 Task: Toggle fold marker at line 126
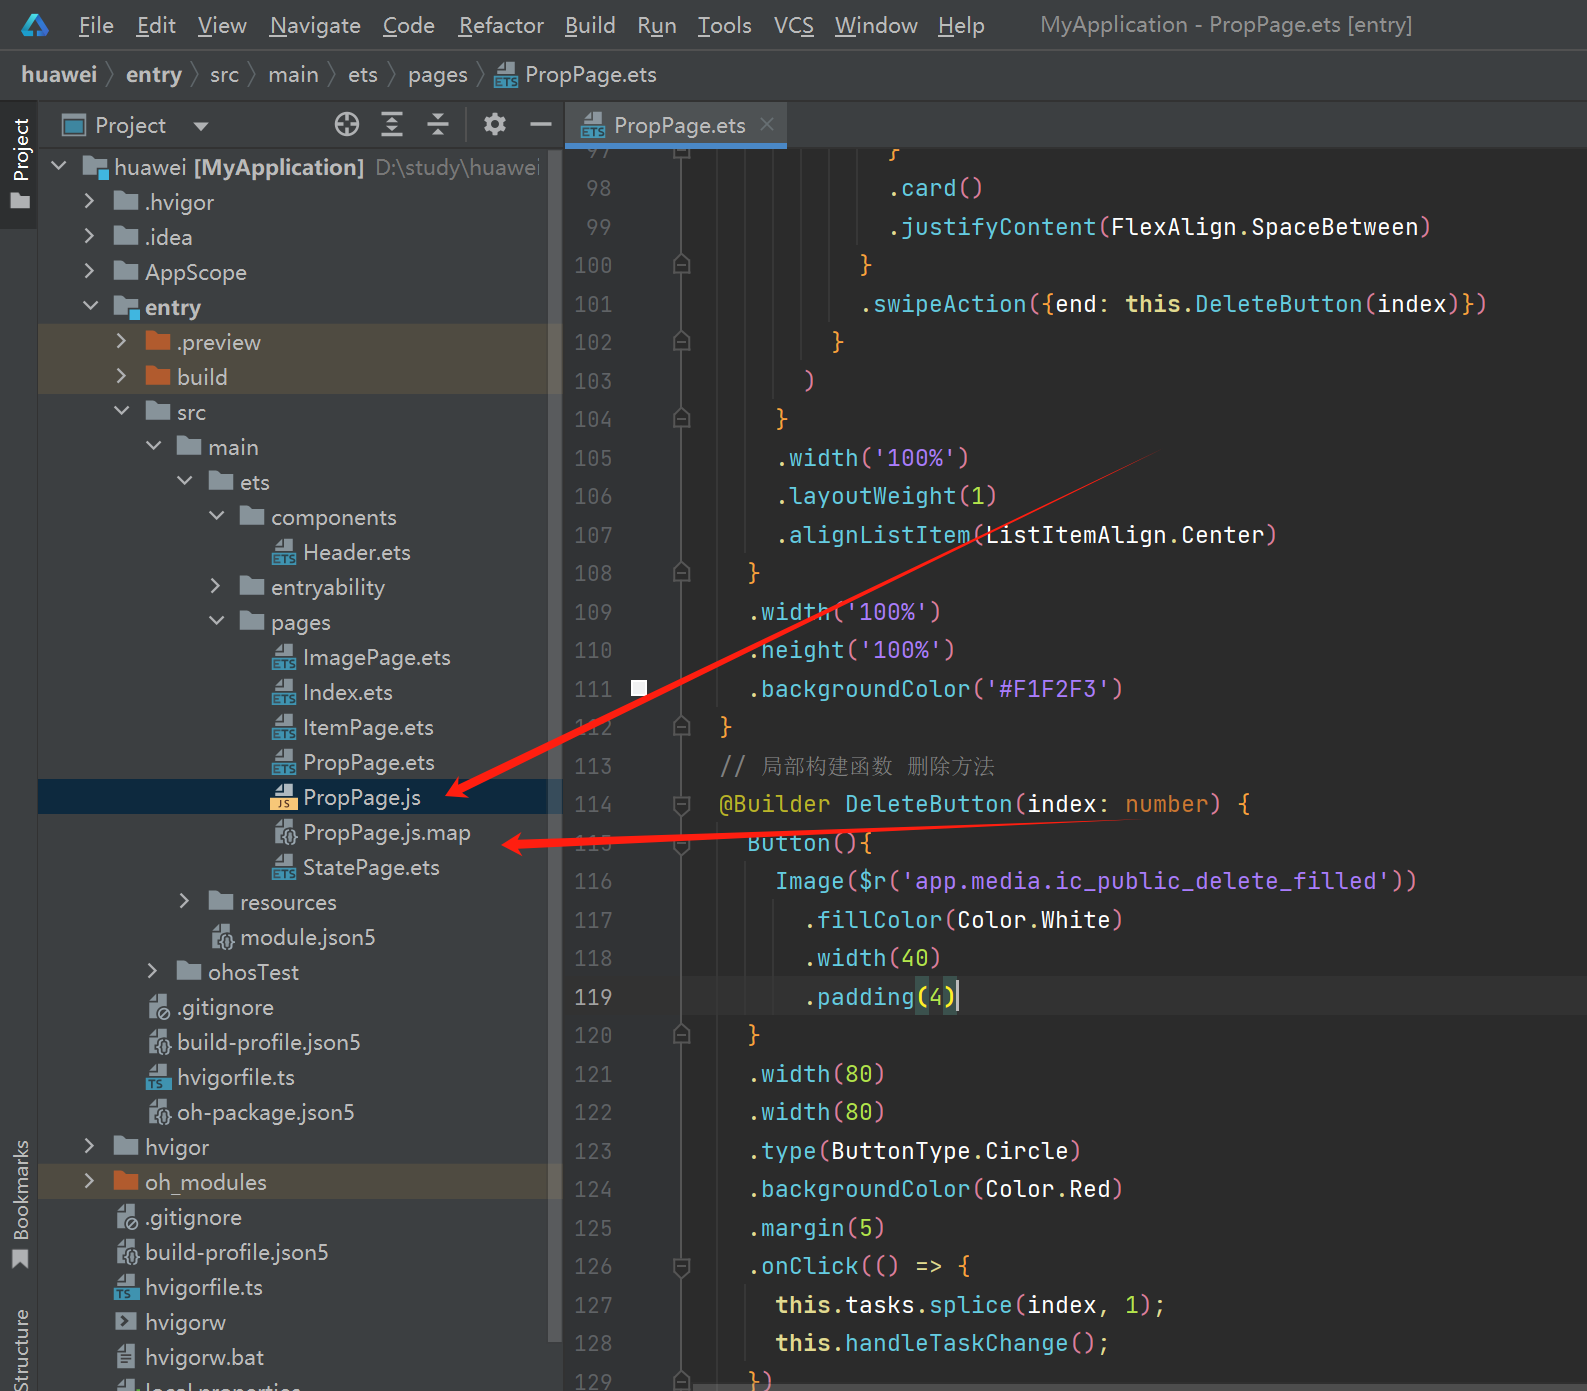click(682, 1266)
